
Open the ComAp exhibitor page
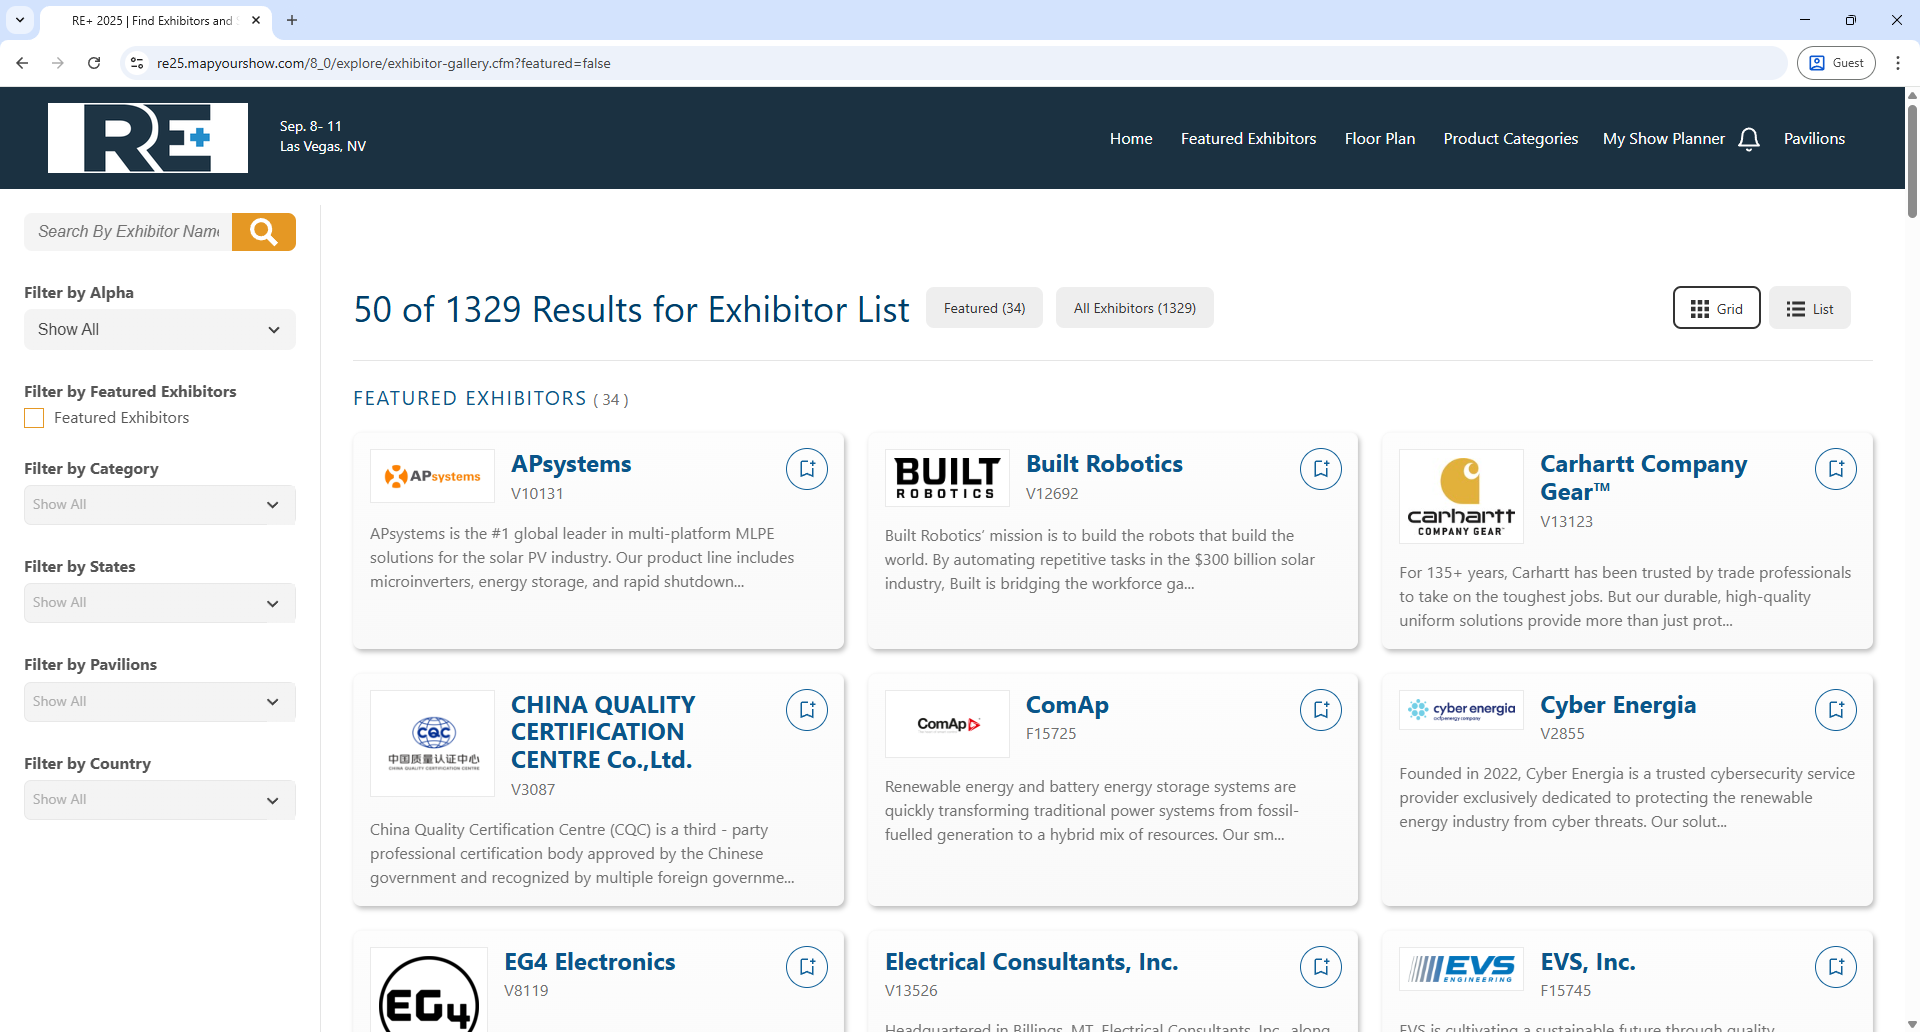tap(1067, 704)
